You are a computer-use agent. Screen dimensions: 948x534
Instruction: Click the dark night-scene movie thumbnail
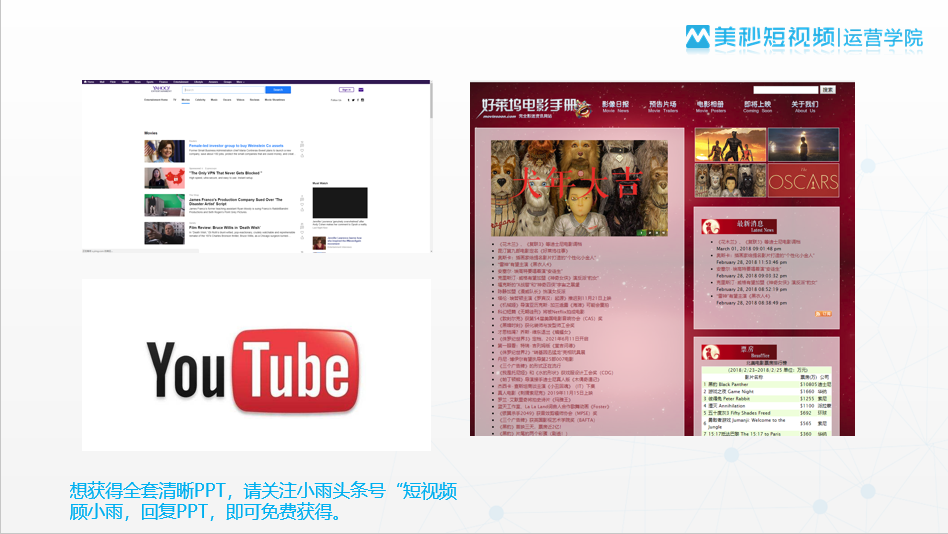[804, 145]
